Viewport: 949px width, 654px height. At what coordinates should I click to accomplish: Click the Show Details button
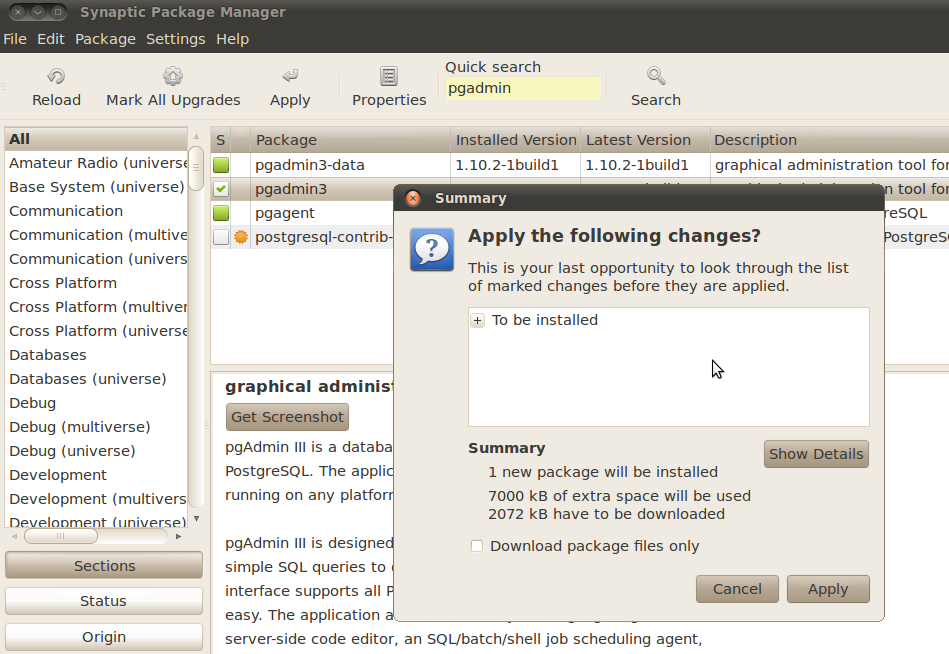[816, 454]
